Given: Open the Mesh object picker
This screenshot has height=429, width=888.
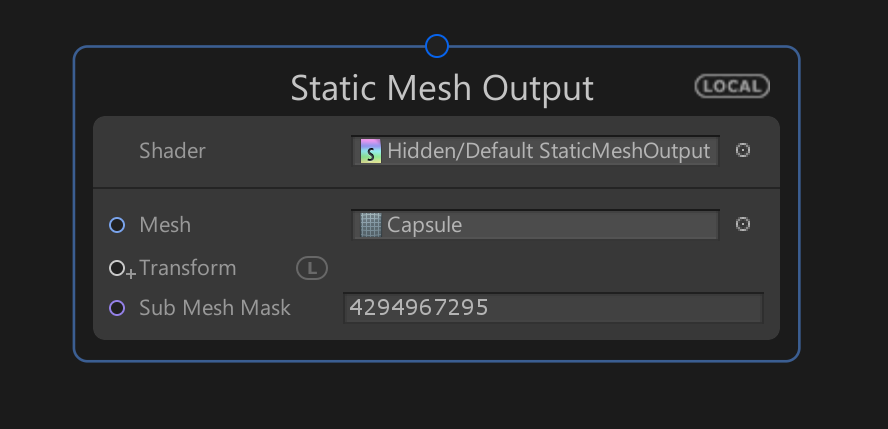Looking at the screenshot, I should pyautogui.click(x=743, y=225).
